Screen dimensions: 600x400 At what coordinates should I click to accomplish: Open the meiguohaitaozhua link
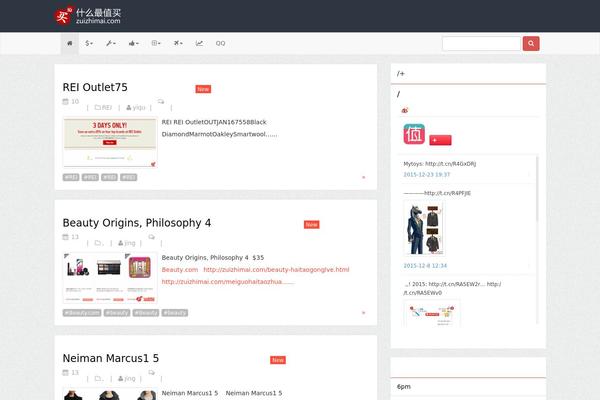228,282
